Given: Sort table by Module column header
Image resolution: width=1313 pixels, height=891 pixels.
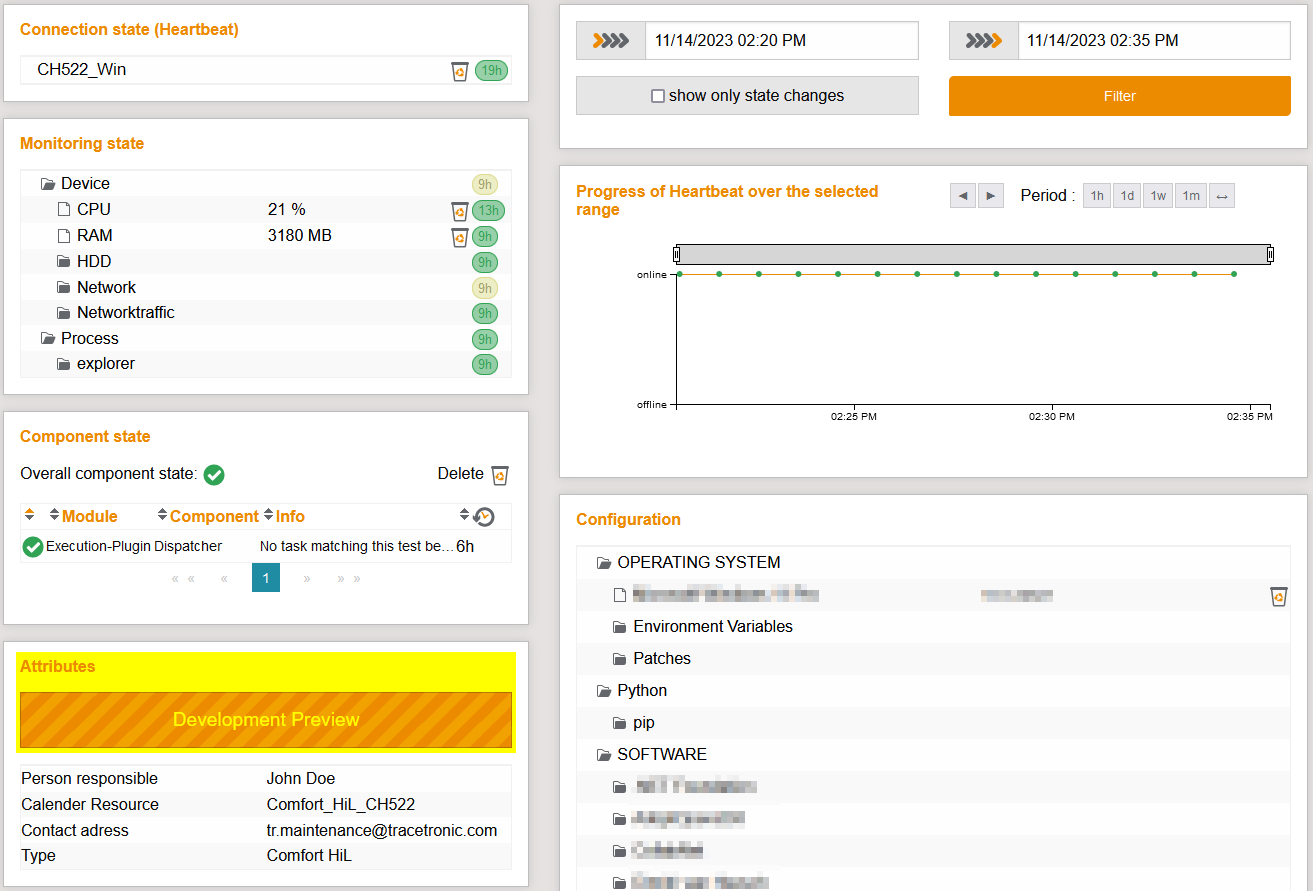Looking at the screenshot, I should point(89,517).
